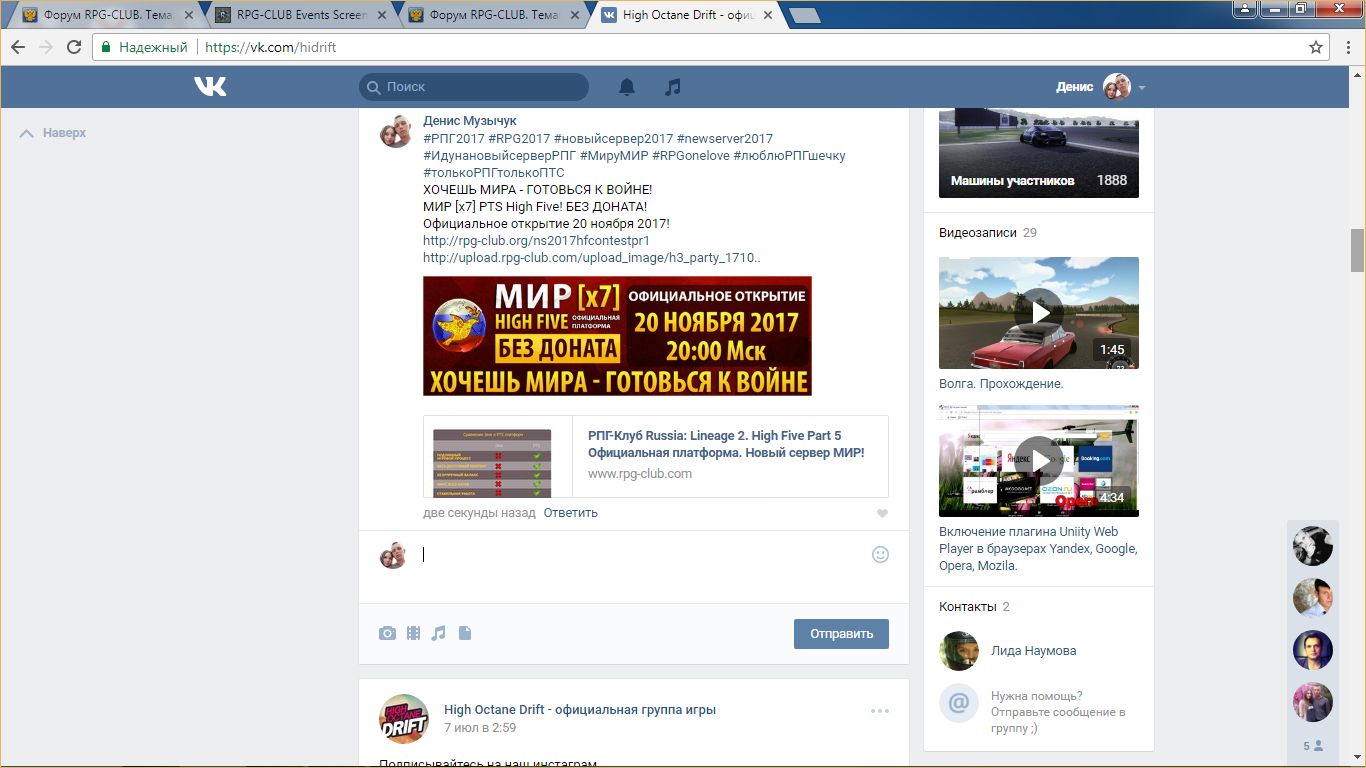Open High Octane Drift group name link
The width and height of the screenshot is (1366, 768).
[x=580, y=710]
